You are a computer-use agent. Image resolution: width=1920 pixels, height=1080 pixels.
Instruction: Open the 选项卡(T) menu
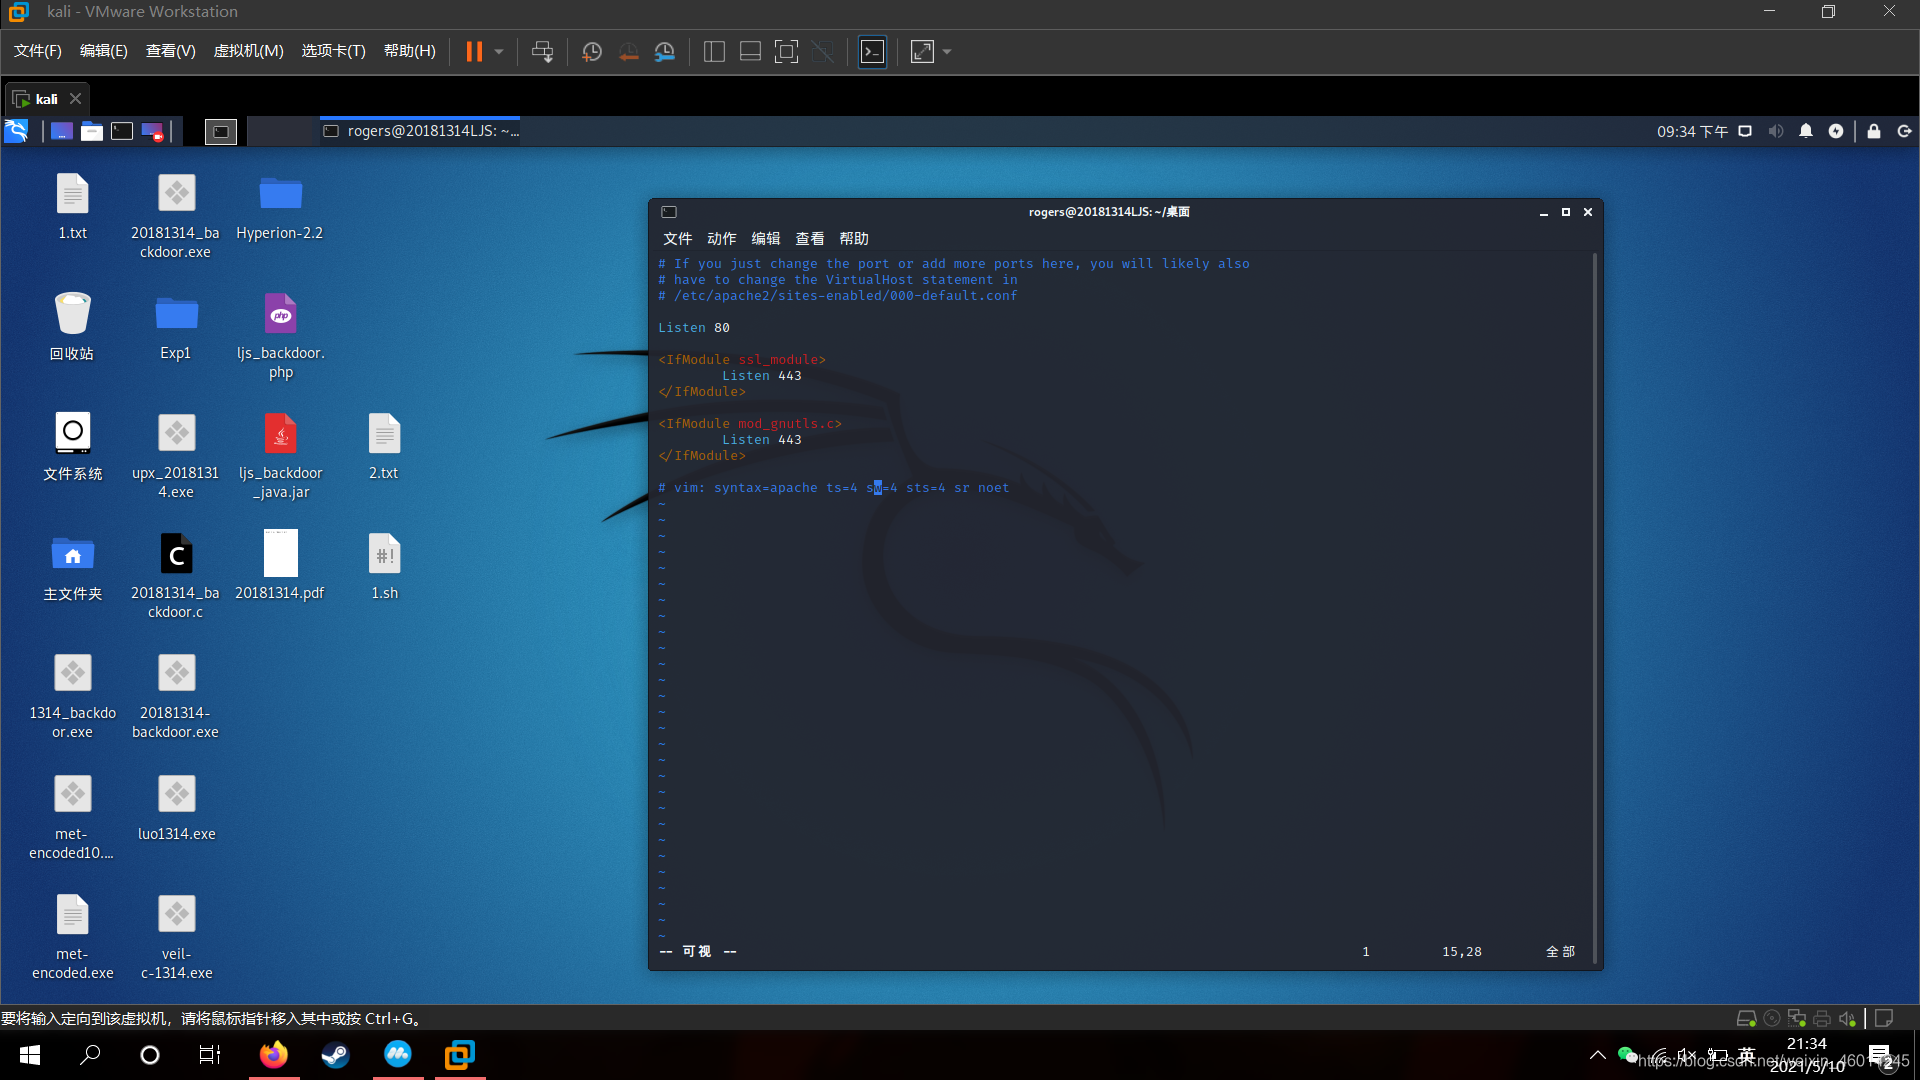tap(334, 51)
